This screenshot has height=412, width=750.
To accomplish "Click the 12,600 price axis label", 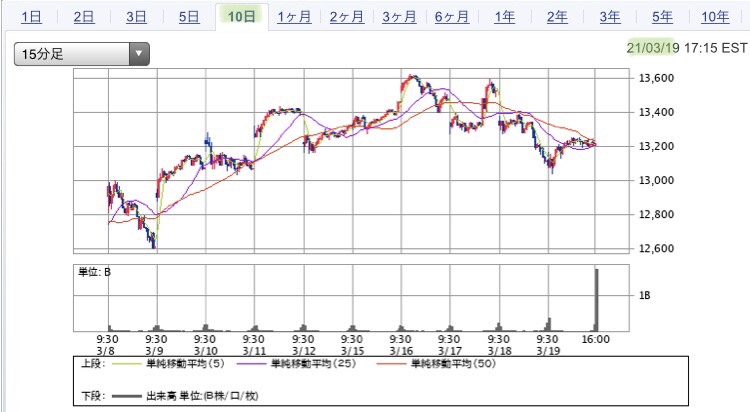I will tap(656, 248).
